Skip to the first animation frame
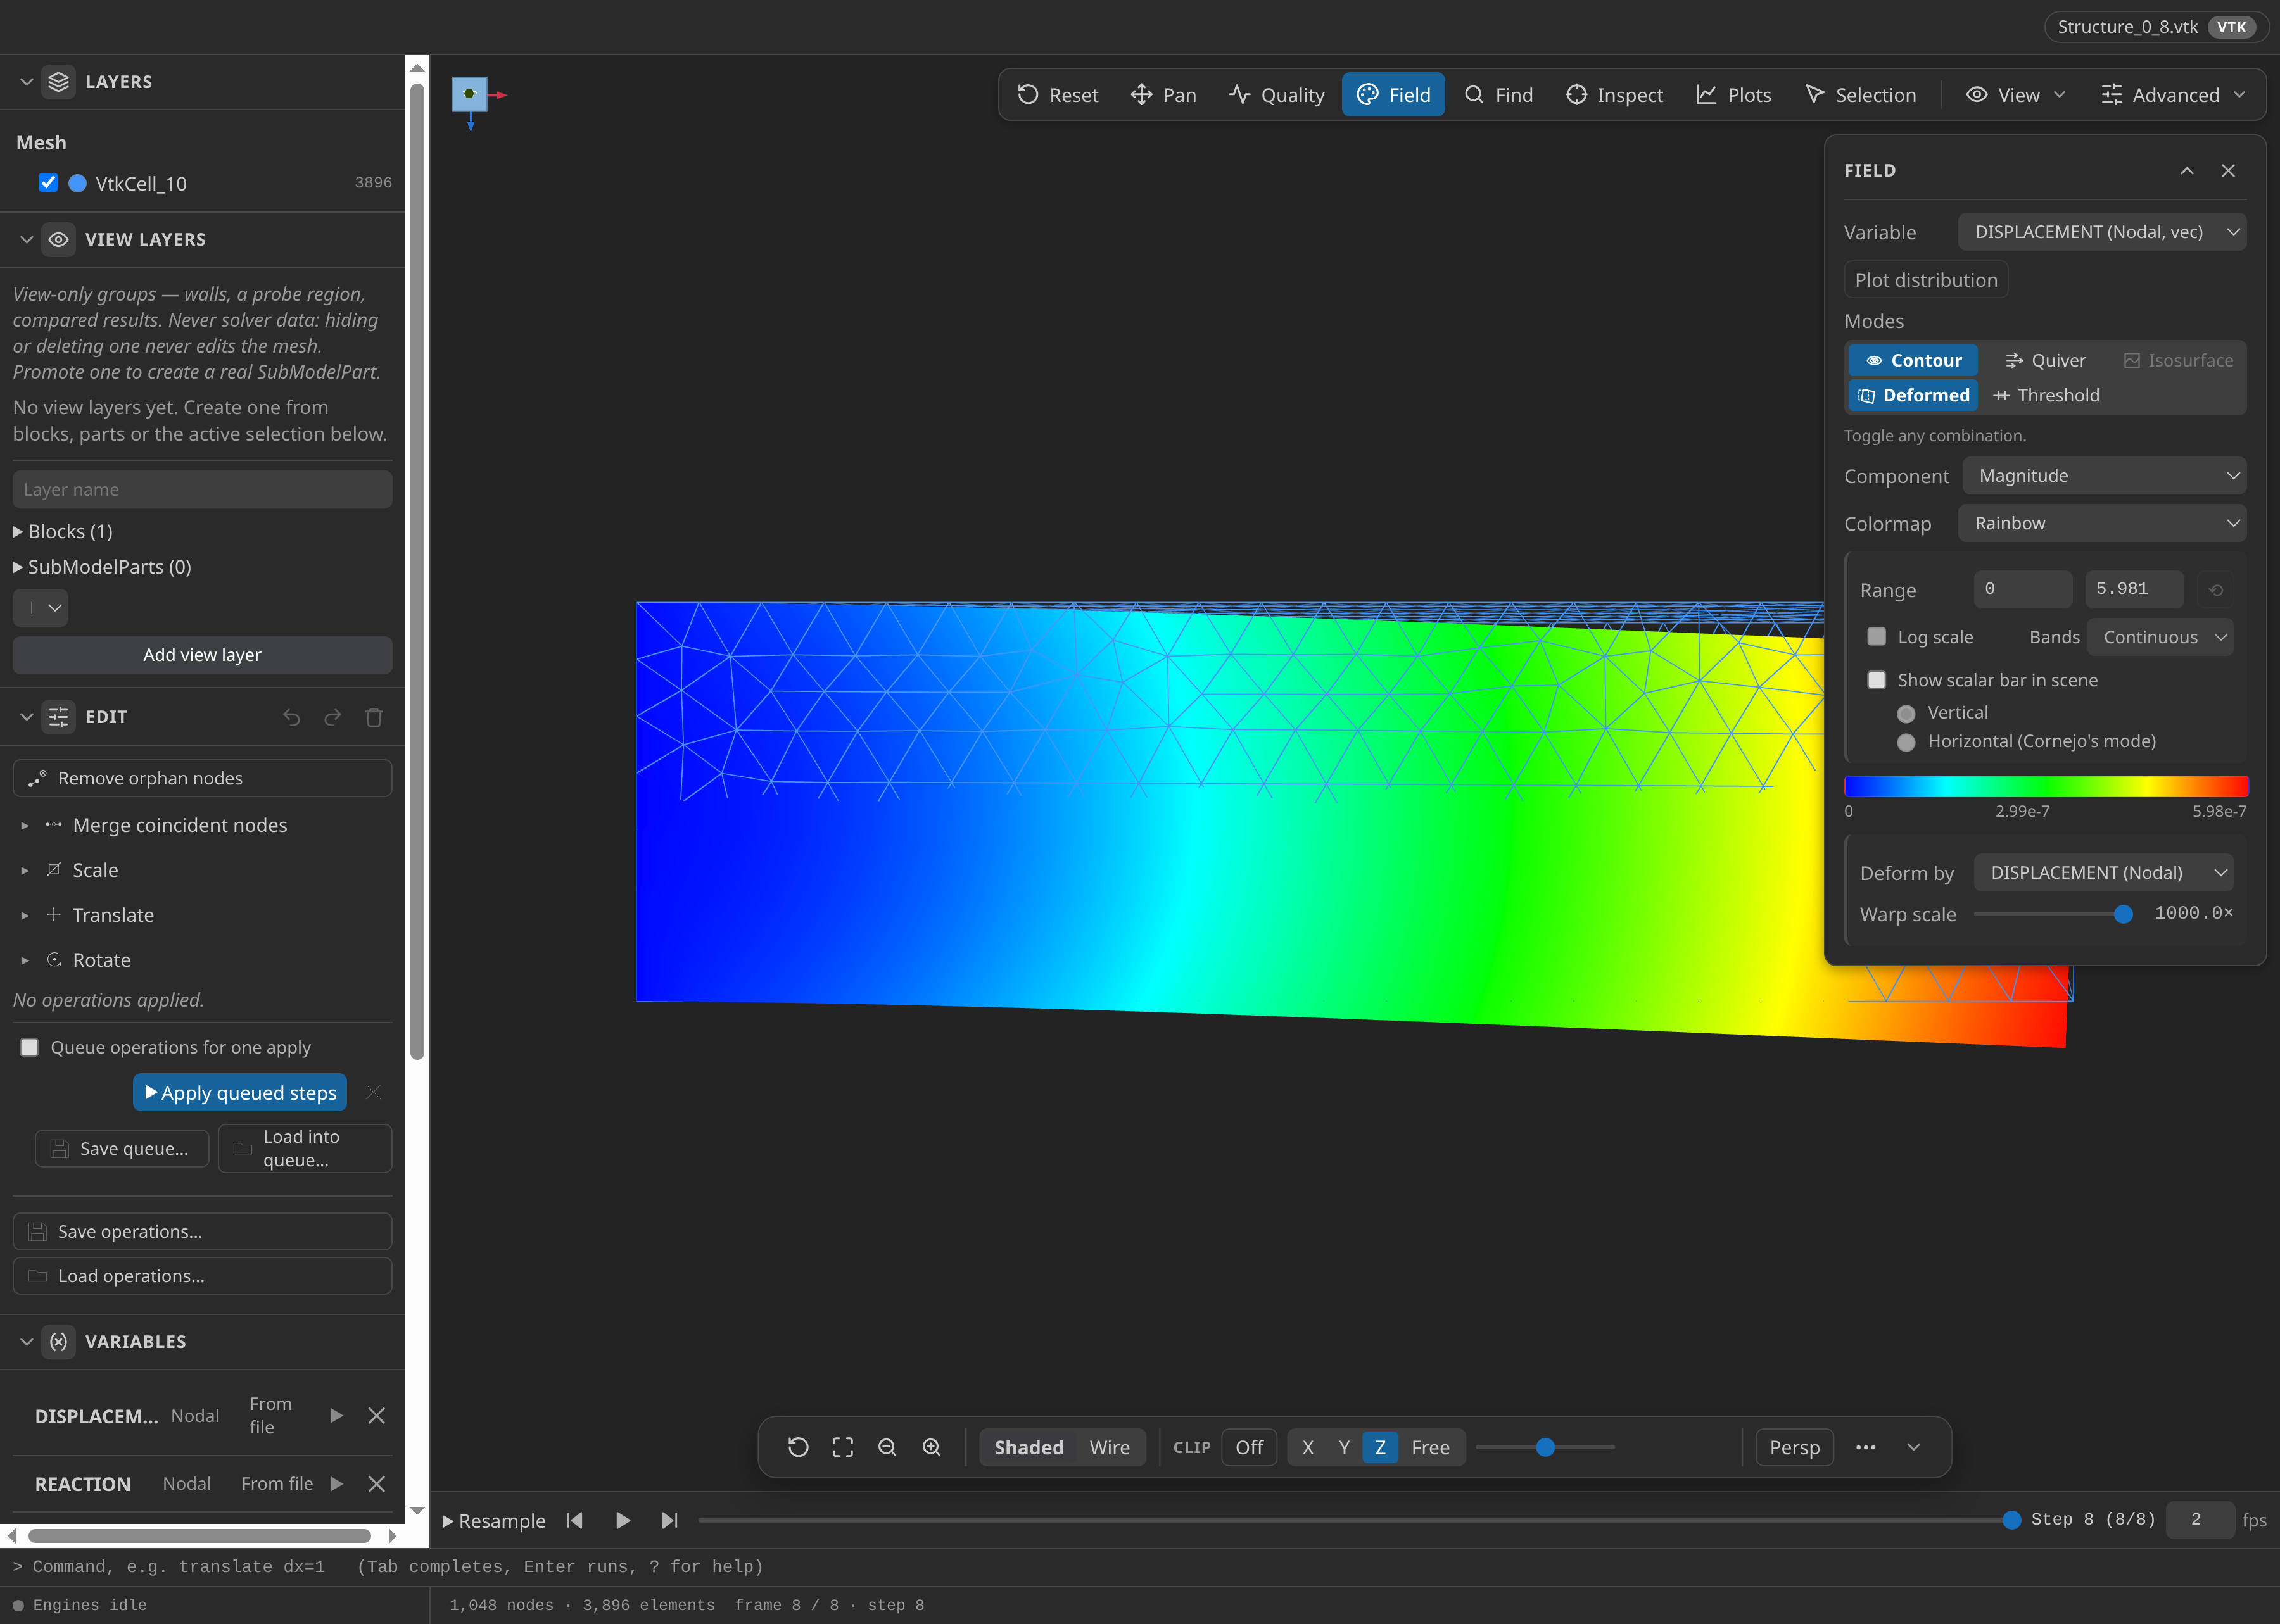 pyautogui.click(x=575, y=1520)
